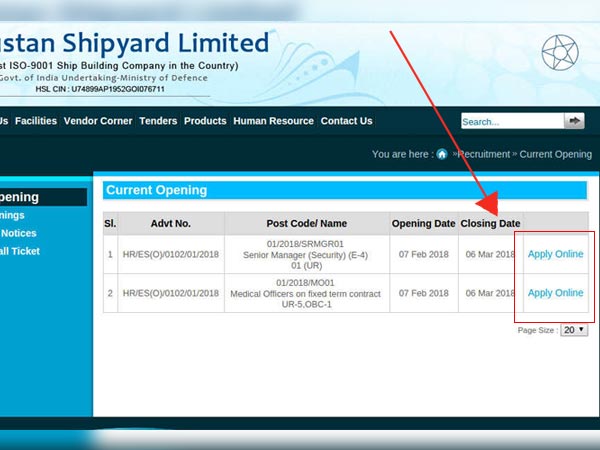This screenshot has height=450, width=600.
Task: Open the Page Size dropdown
Action: (574, 330)
